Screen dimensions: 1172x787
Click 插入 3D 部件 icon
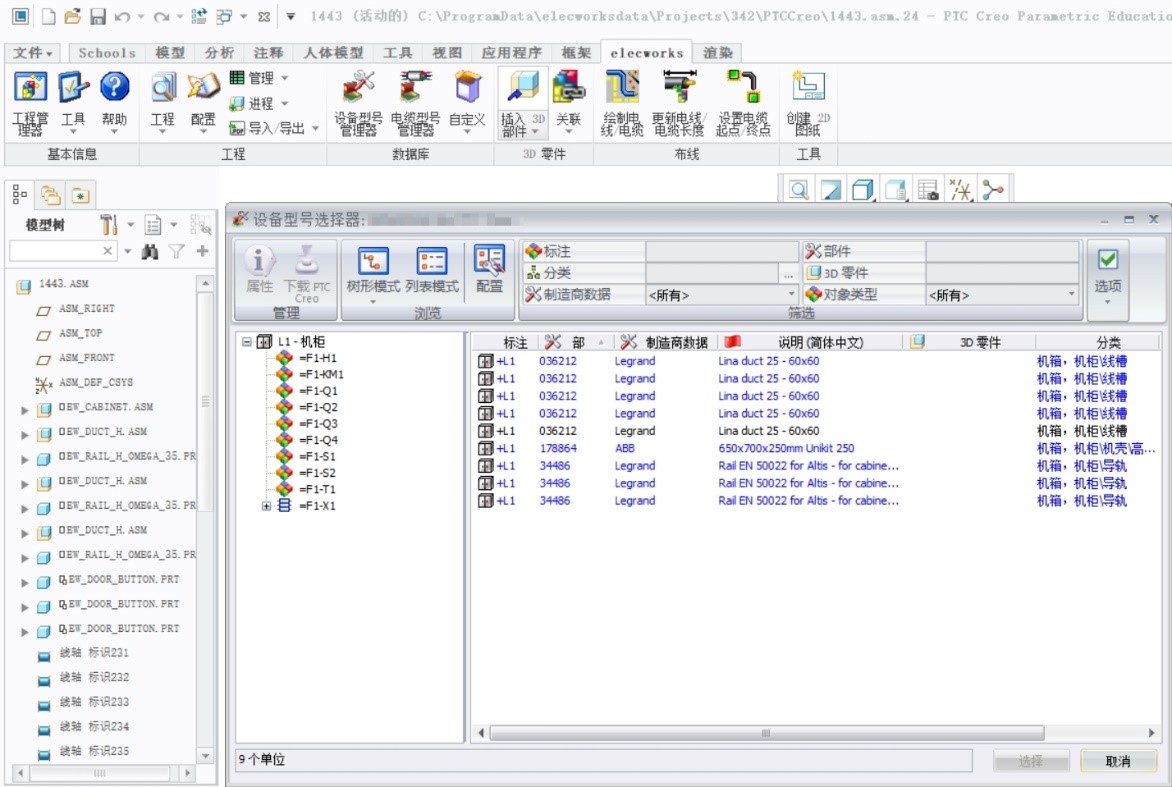[x=522, y=103]
